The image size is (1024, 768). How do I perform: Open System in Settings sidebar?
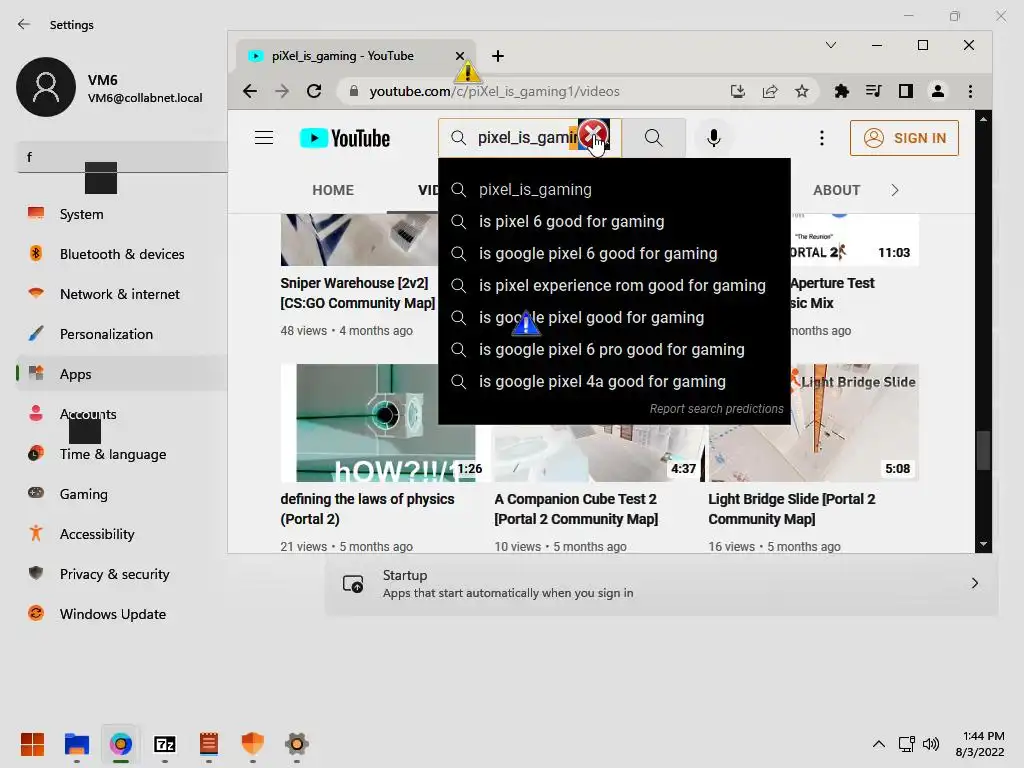(x=121, y=214)
